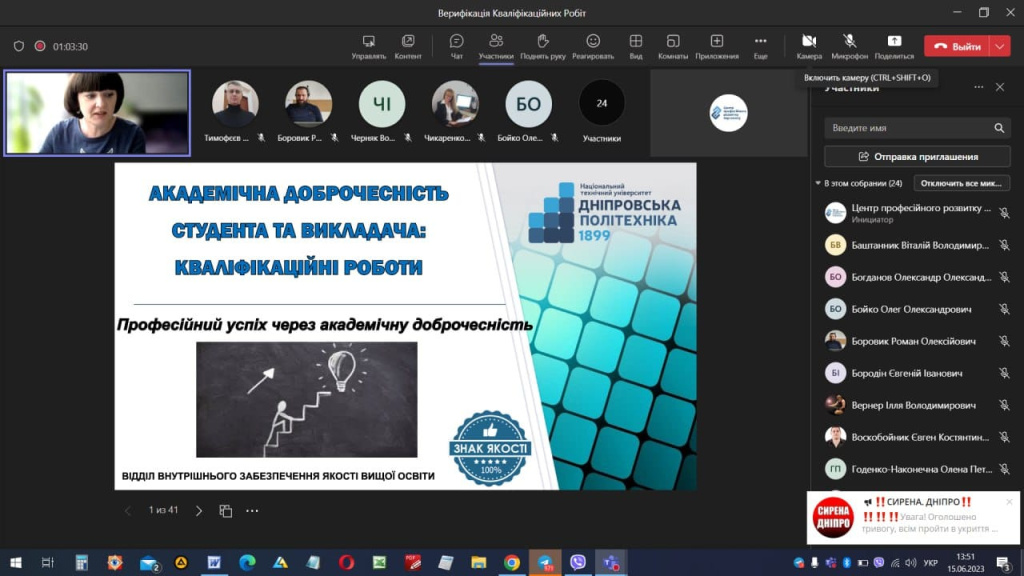Toggle mic of Бородін Євгеній Іванович
Screen dimensions: 1024x576
(x=1004, y=373)
